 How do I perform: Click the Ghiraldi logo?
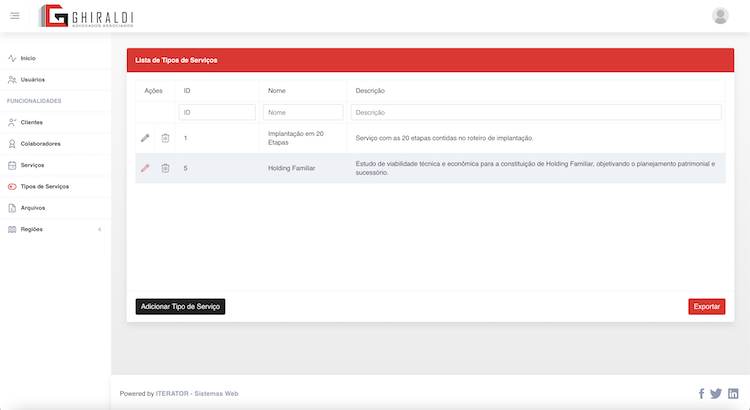click(x=86, y=16)
